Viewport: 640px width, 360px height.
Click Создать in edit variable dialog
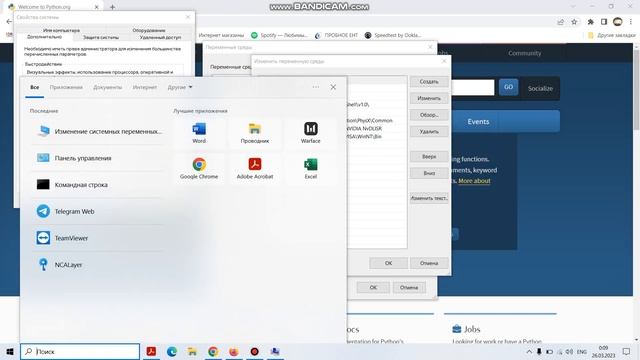pyautogui.click(x=429, y=82)
